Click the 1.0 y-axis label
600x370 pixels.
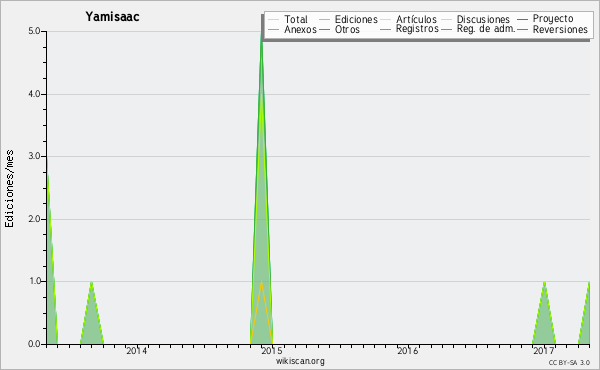pyautogui.click(x=34, y=282)
